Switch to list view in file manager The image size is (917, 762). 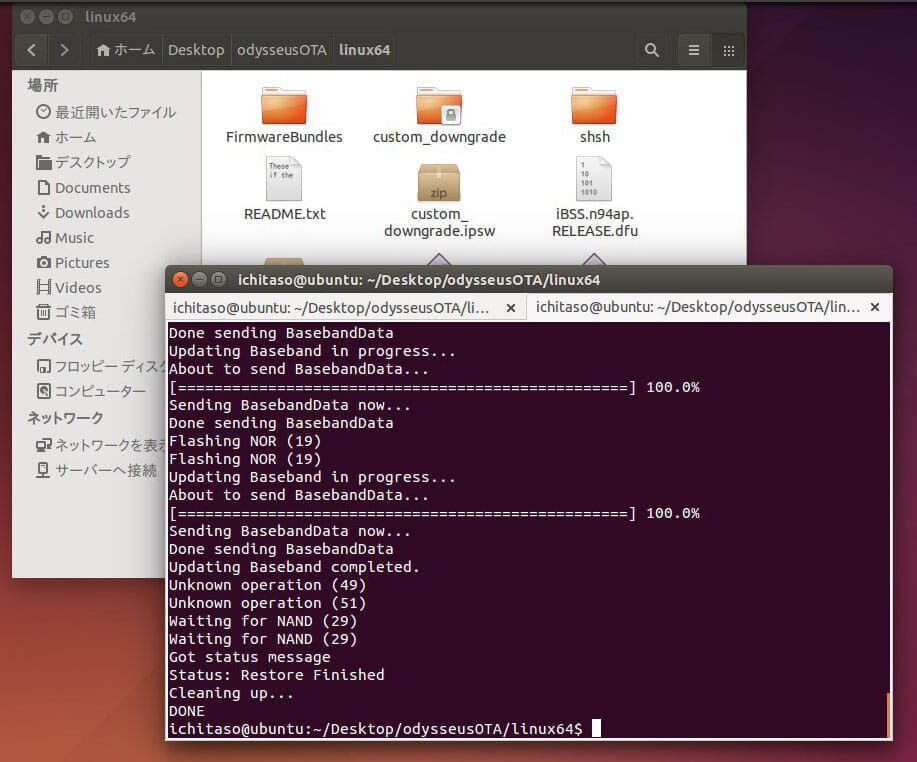(693, 50)
